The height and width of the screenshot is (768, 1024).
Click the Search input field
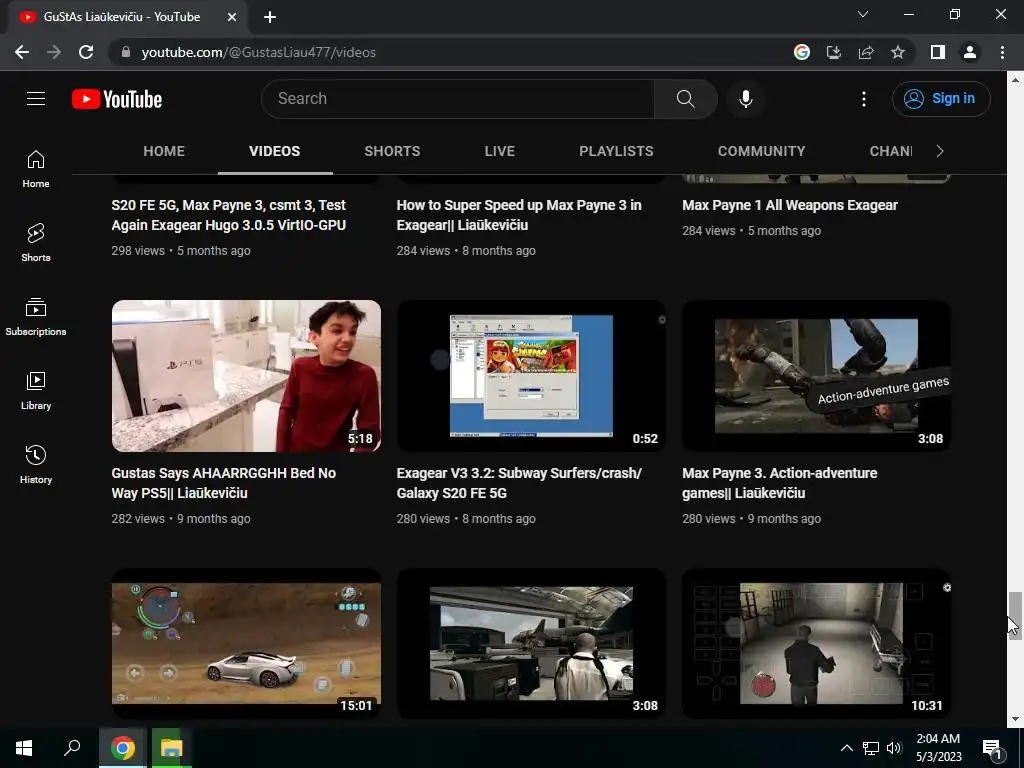[458, 99]
